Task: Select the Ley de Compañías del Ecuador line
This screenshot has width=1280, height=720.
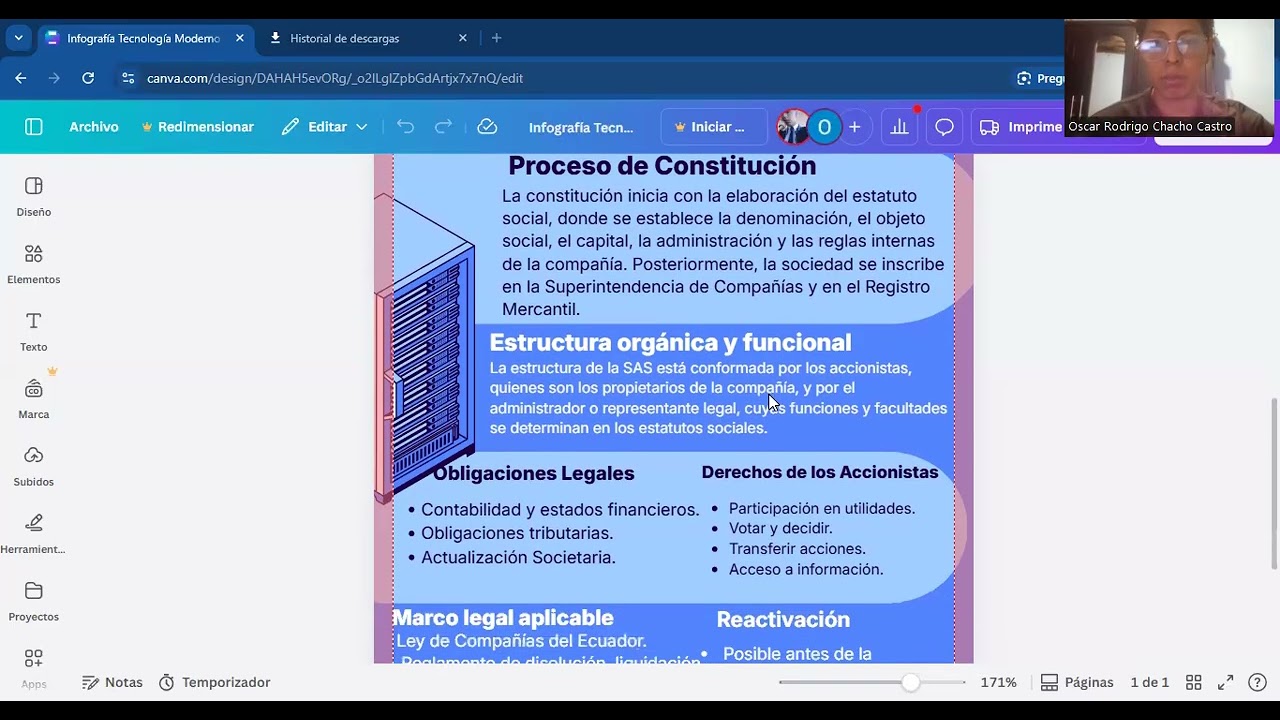Action: (x=521, y=641)
